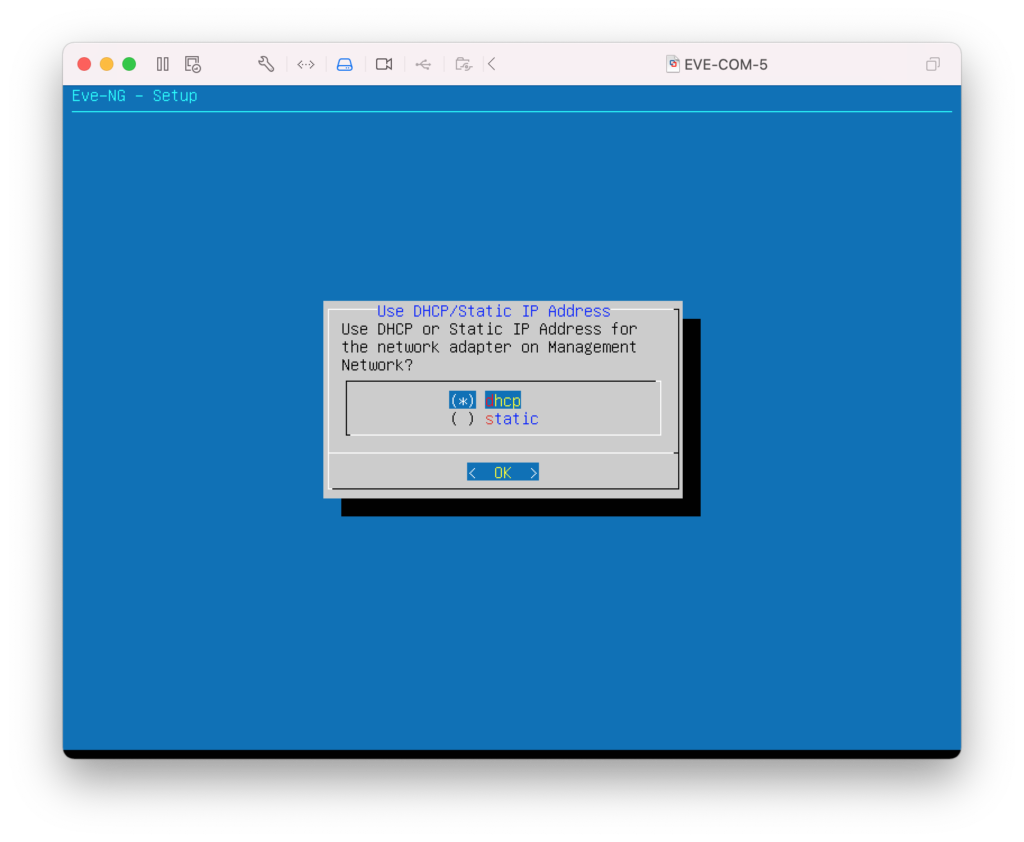Viewport: 1024px width, 842px height.
Task: Minimize the EVE-COM-5 window
Action: point(106,64)
